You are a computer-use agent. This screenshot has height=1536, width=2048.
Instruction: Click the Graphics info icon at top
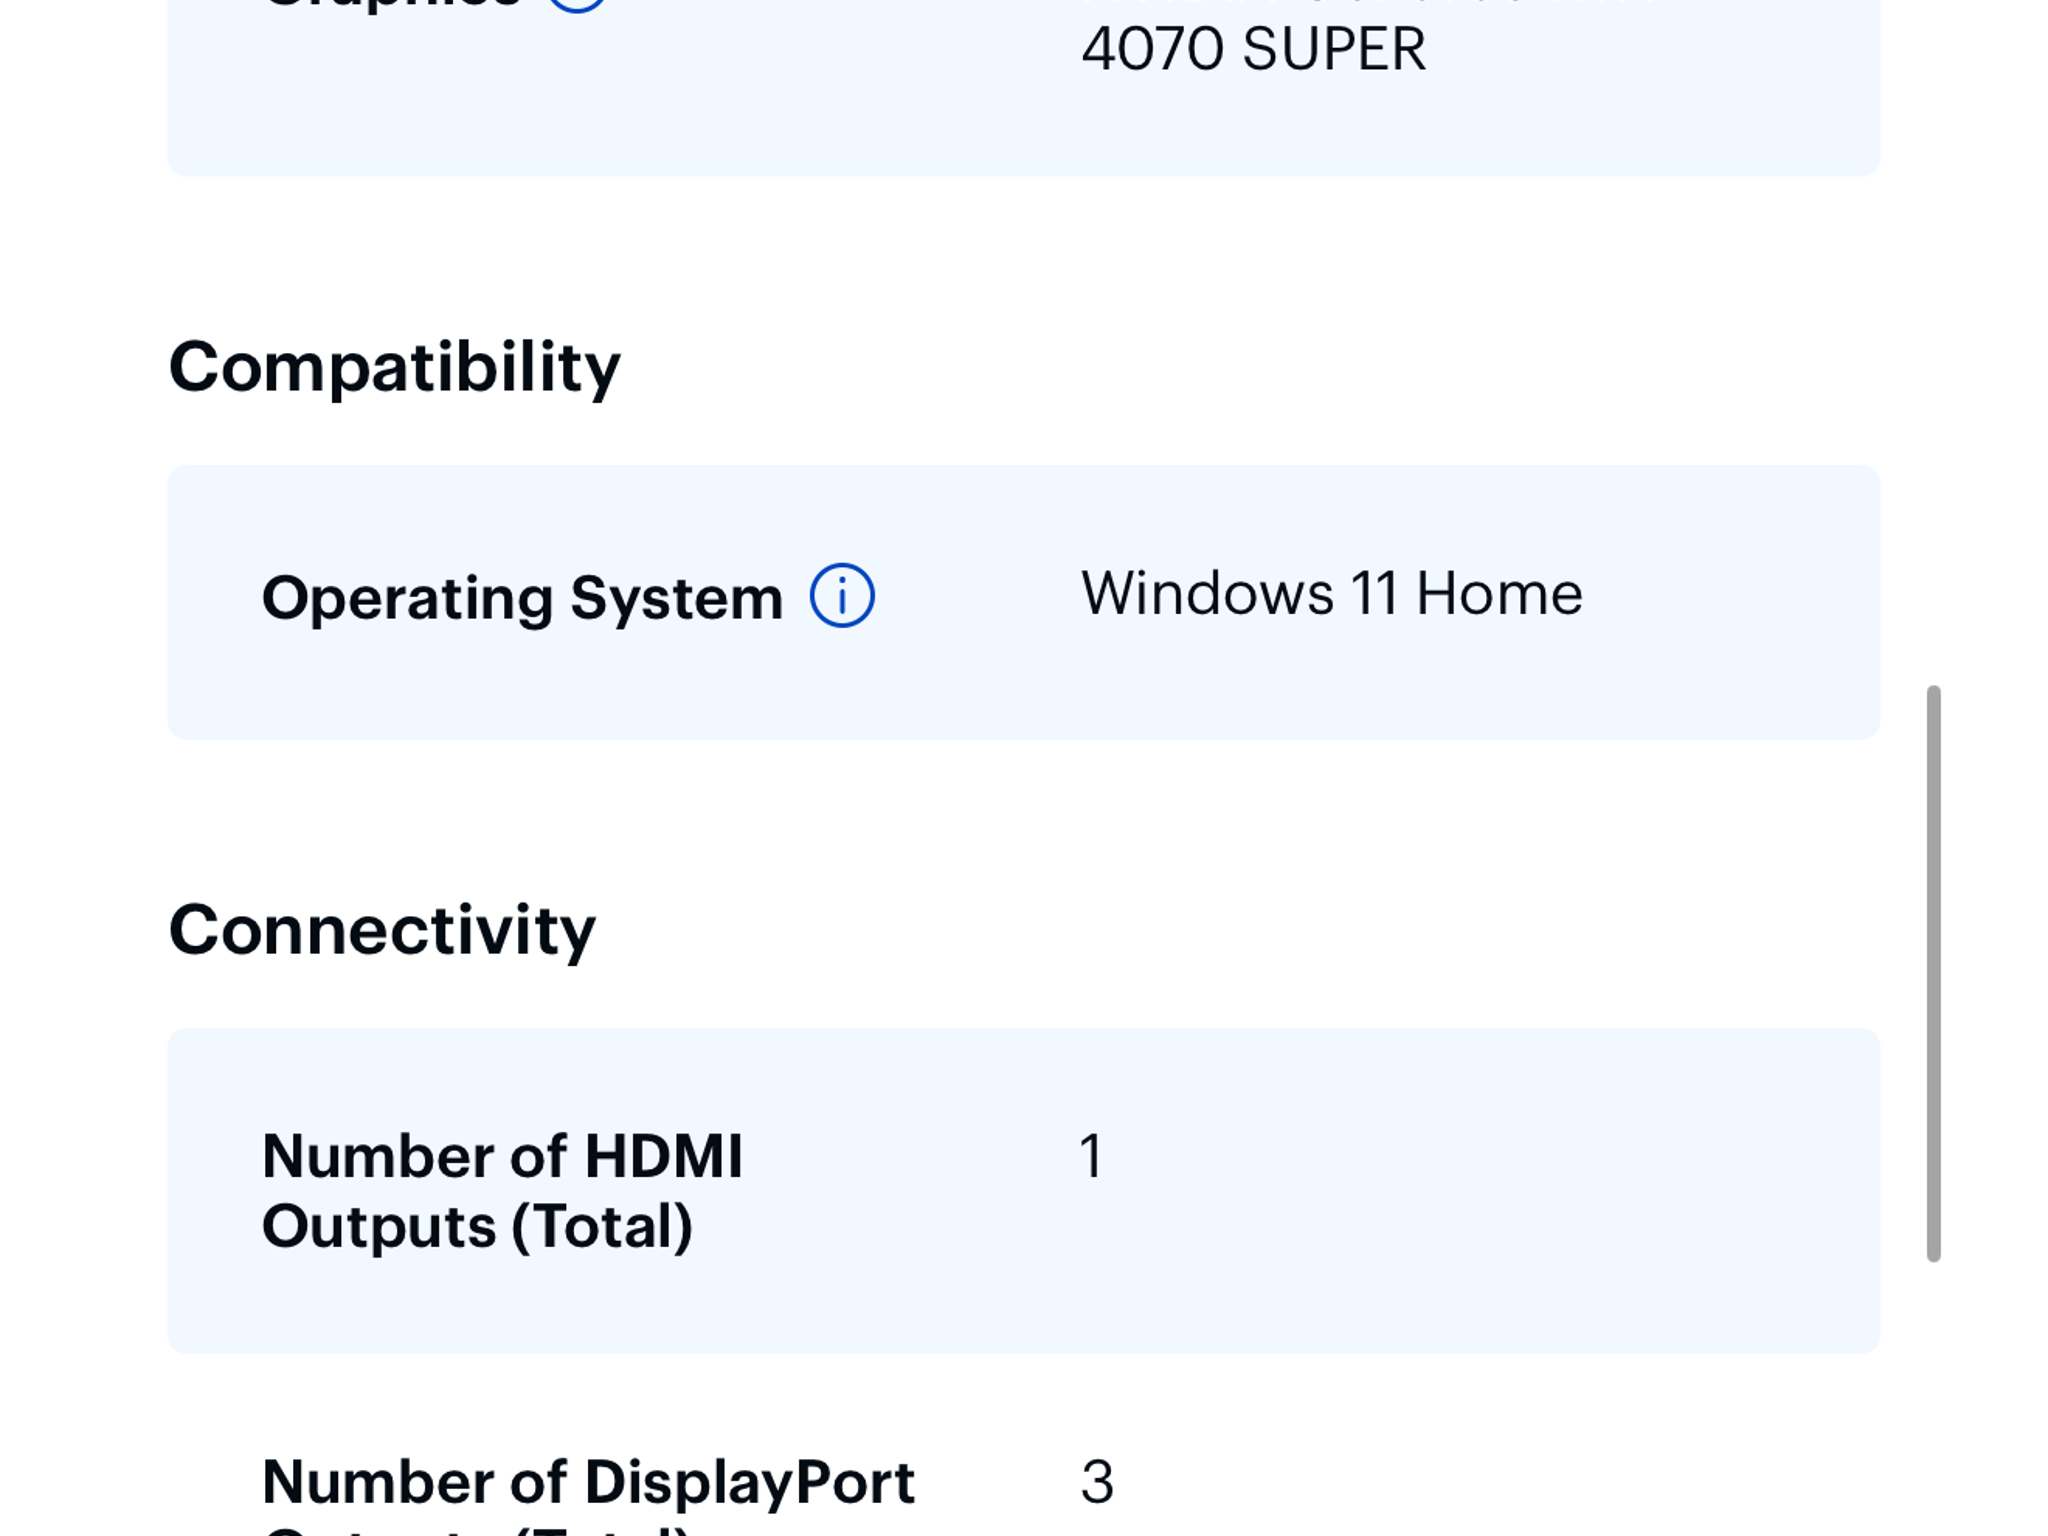click(577, 4)
